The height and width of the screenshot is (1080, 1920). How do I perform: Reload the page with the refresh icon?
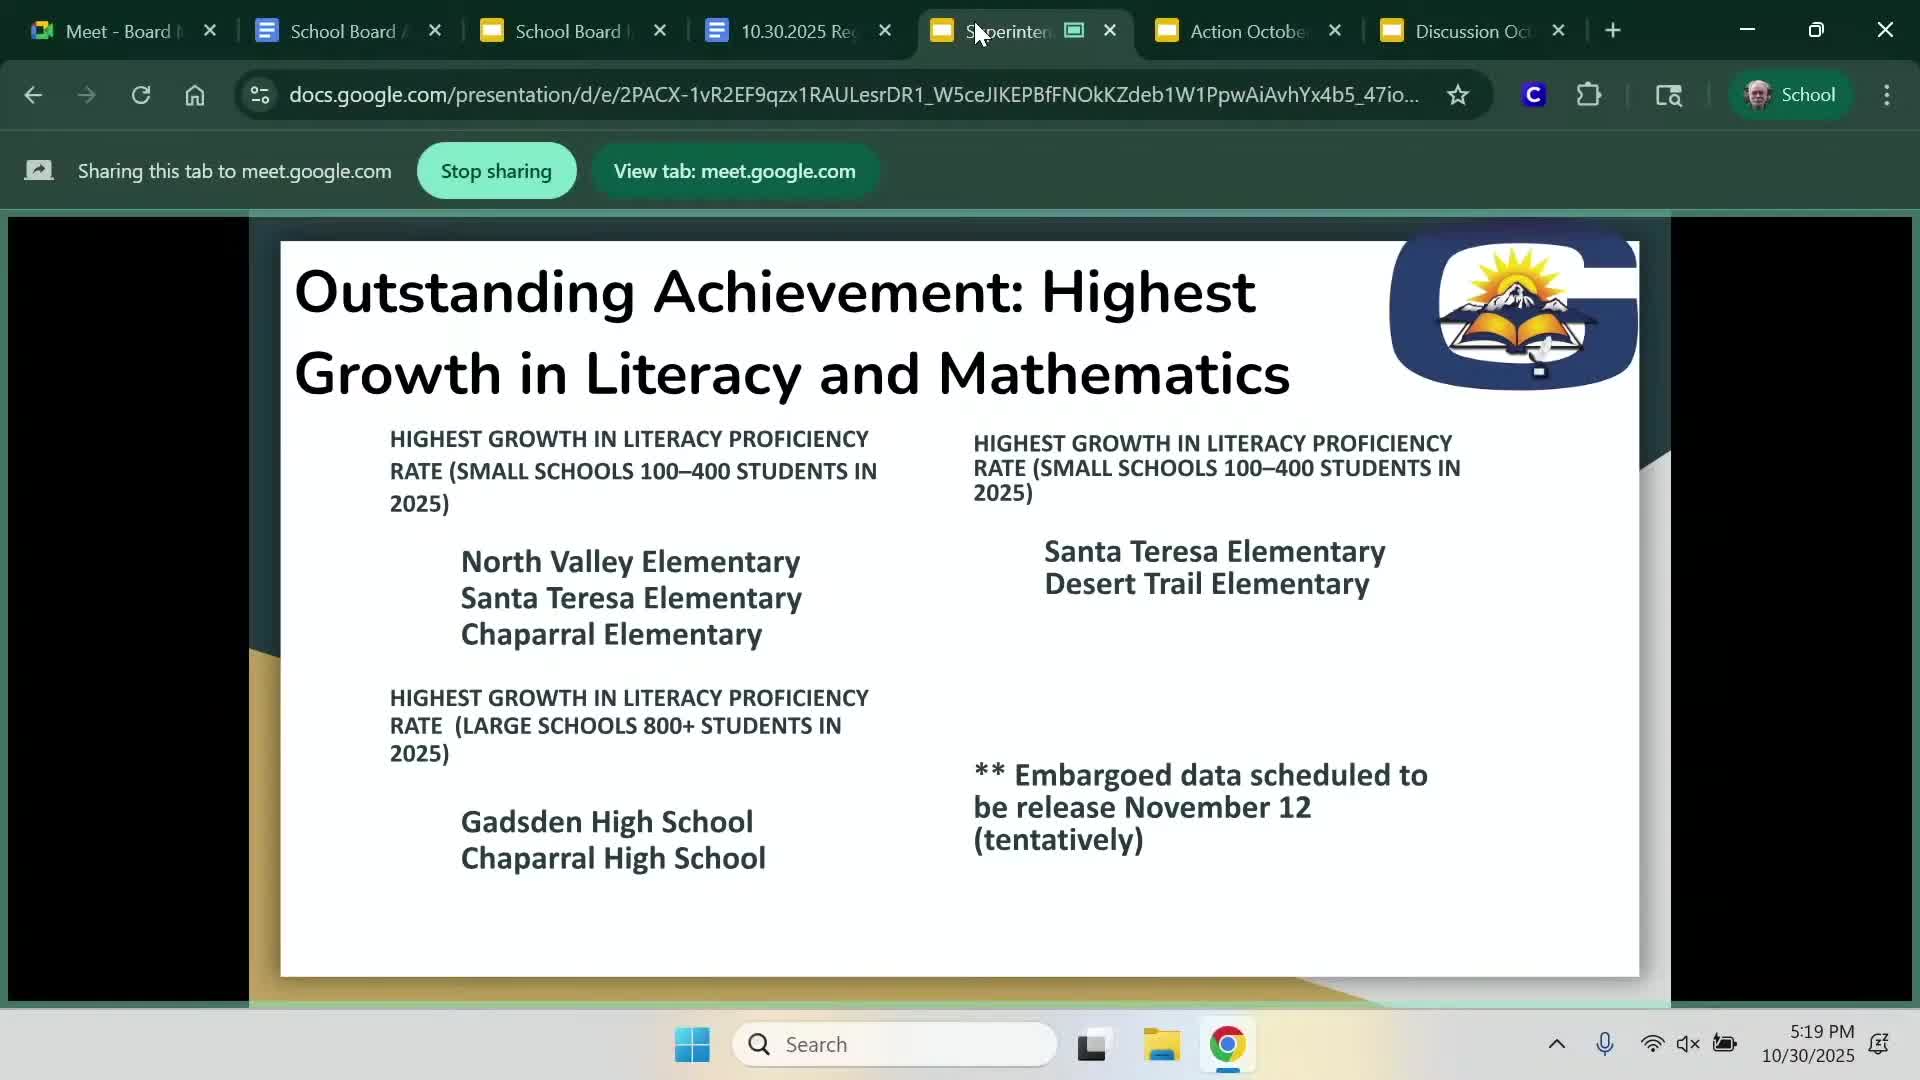pos(141,95)
